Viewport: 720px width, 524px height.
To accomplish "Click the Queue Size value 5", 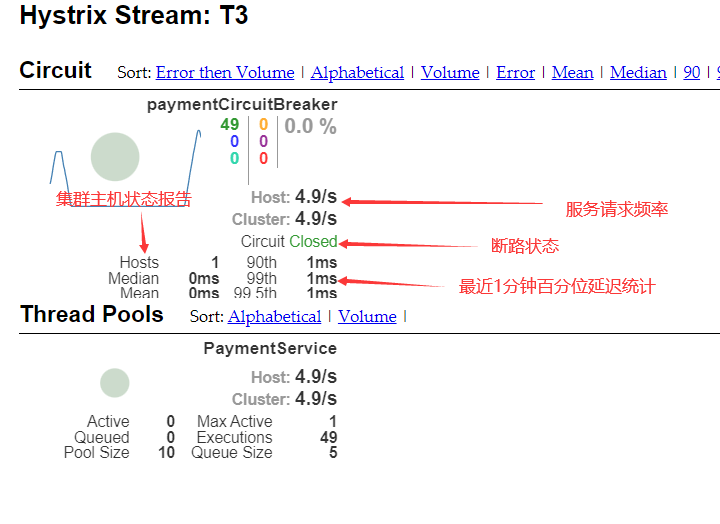I will coord(333,453).
